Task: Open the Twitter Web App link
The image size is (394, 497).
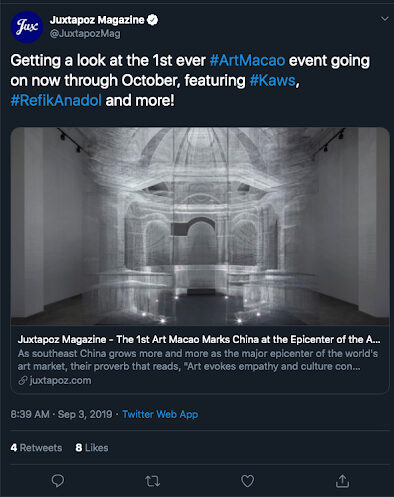Action: [160, 414]
